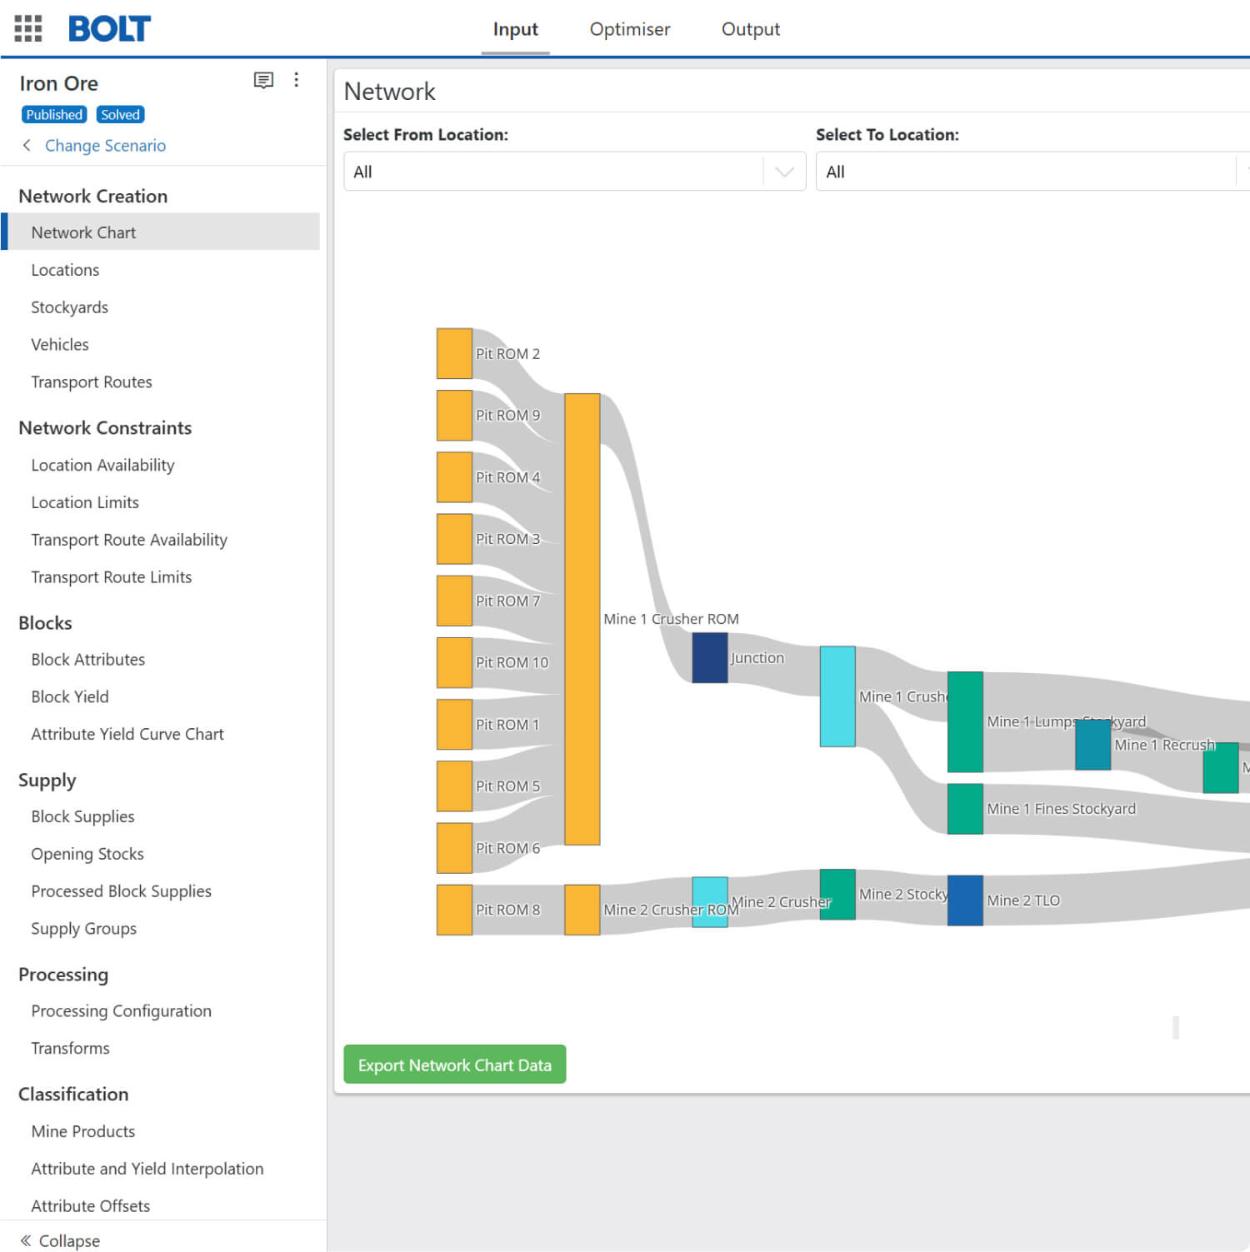
Task: Select the Mine 1 Fines Stockyard node
Action: [965, 809]
